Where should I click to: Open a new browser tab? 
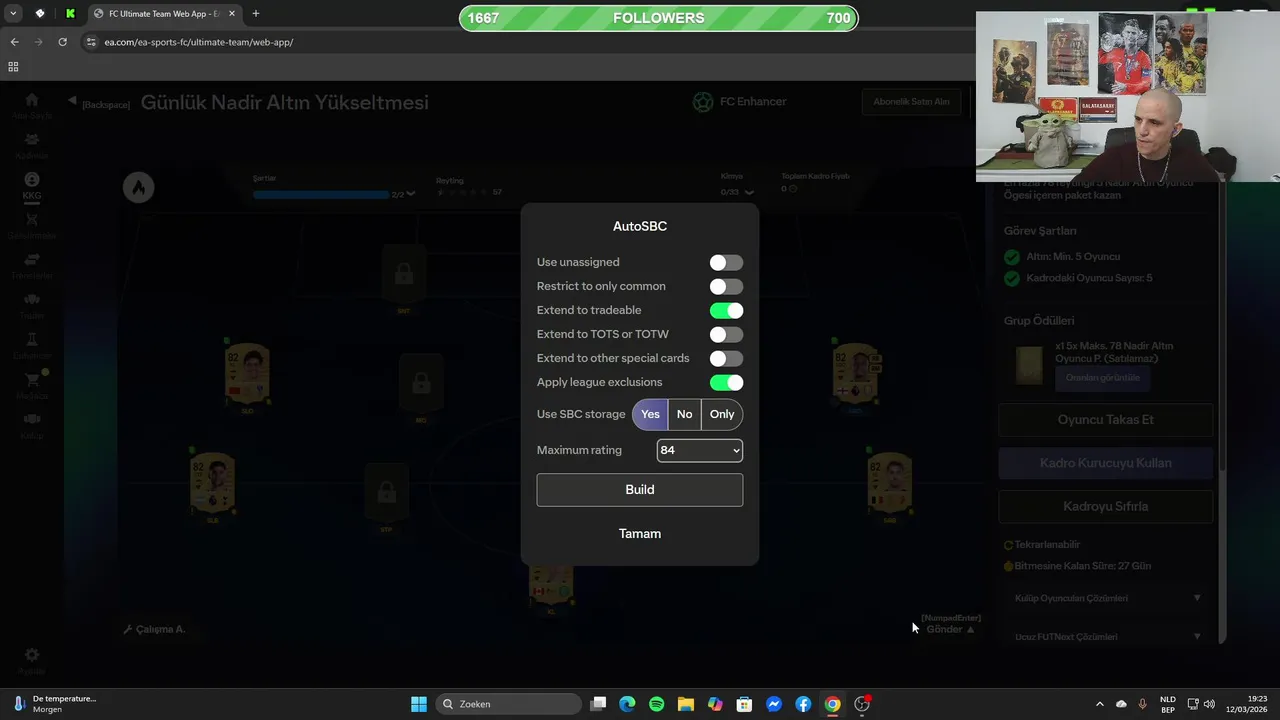coord(256,14)
